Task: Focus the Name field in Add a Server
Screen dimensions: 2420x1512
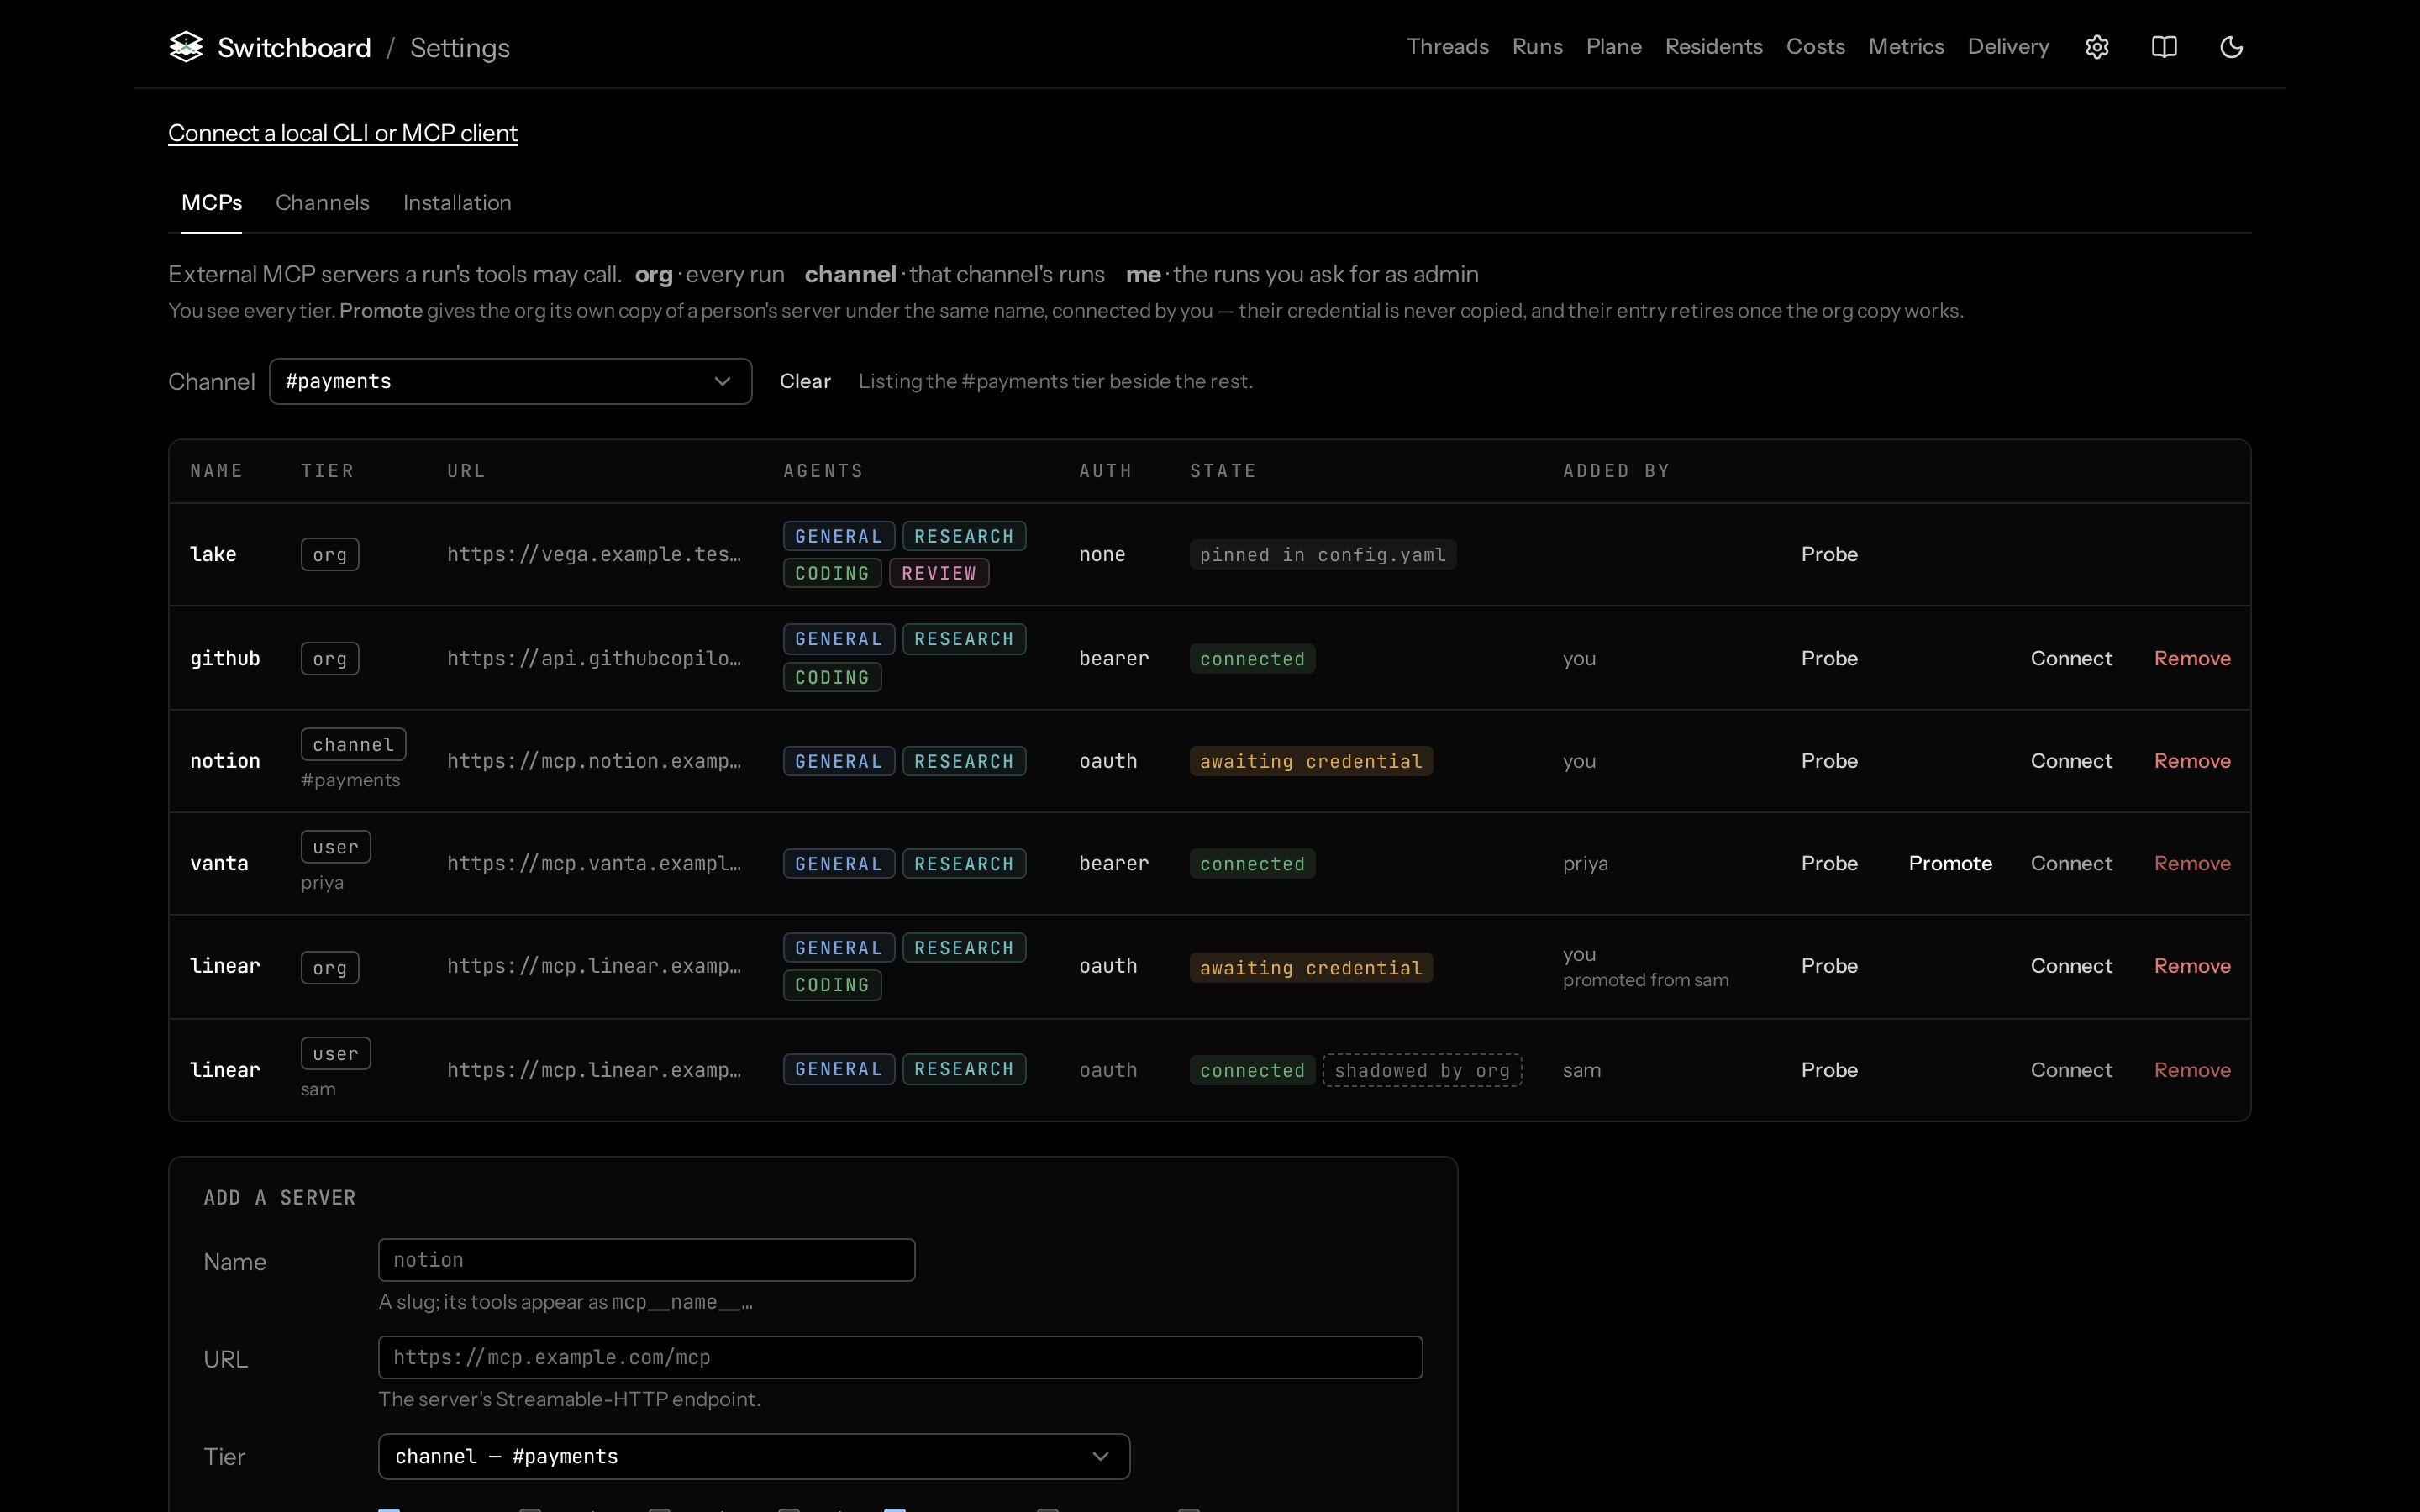Action: tap(646, 1260)
